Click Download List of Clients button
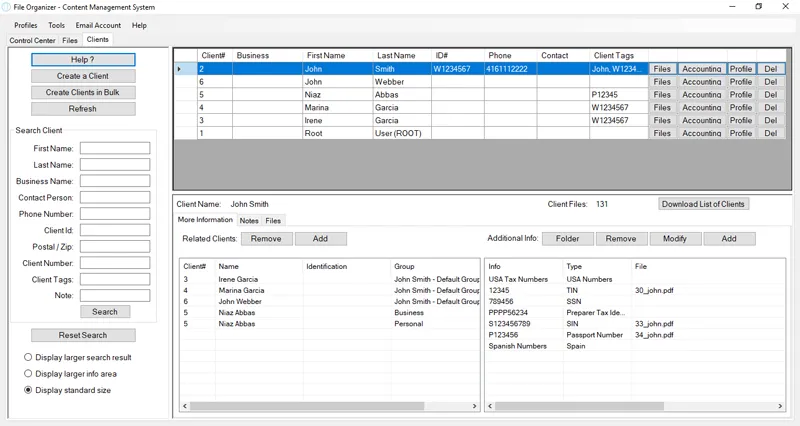800x426 pixels. pyautogui.click(x=703, y=204)
